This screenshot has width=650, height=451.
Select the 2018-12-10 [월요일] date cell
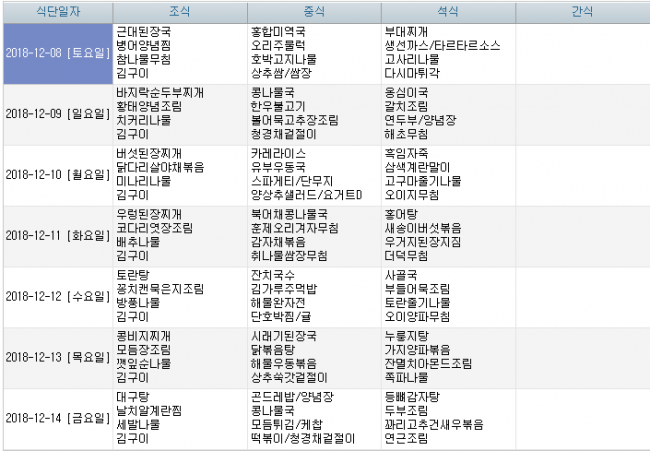coord(56,174)
